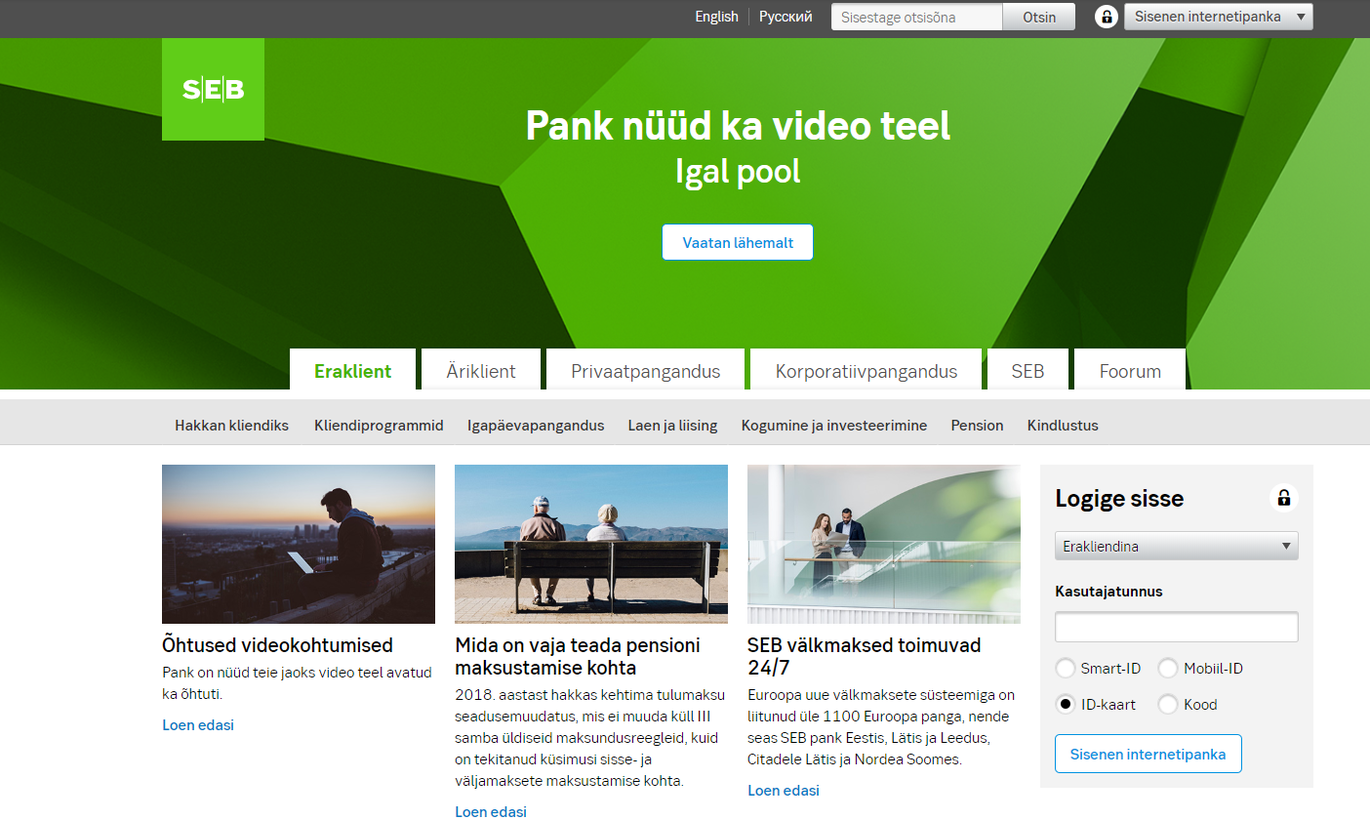Click the Pank nüüd ka video teel heading
Viewport: 1370px width, 820px height.
(738, 126)
